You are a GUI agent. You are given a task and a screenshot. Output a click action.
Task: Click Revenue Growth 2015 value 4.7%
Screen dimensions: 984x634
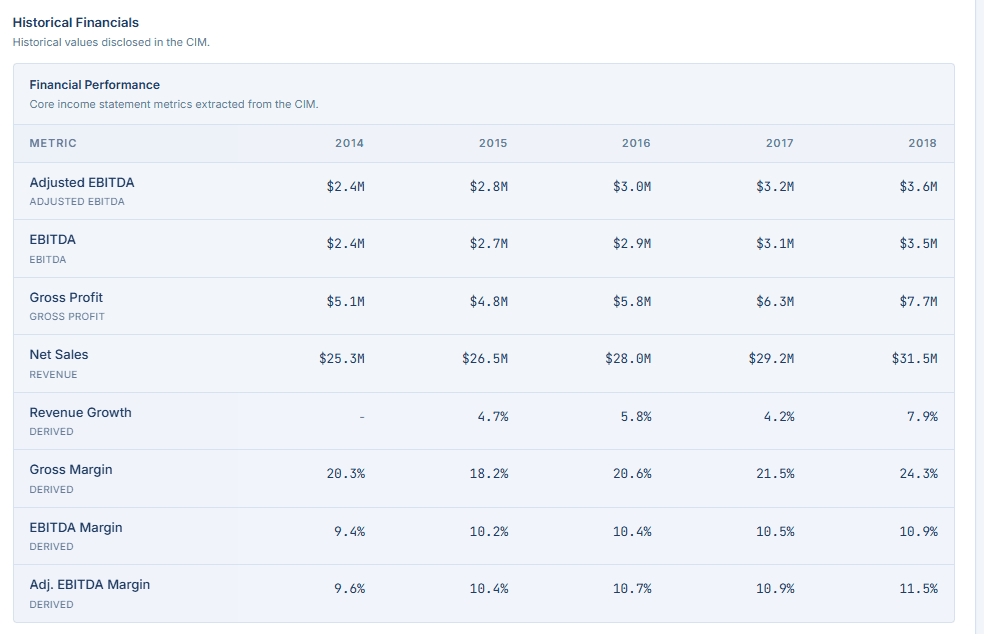point(493,416)
